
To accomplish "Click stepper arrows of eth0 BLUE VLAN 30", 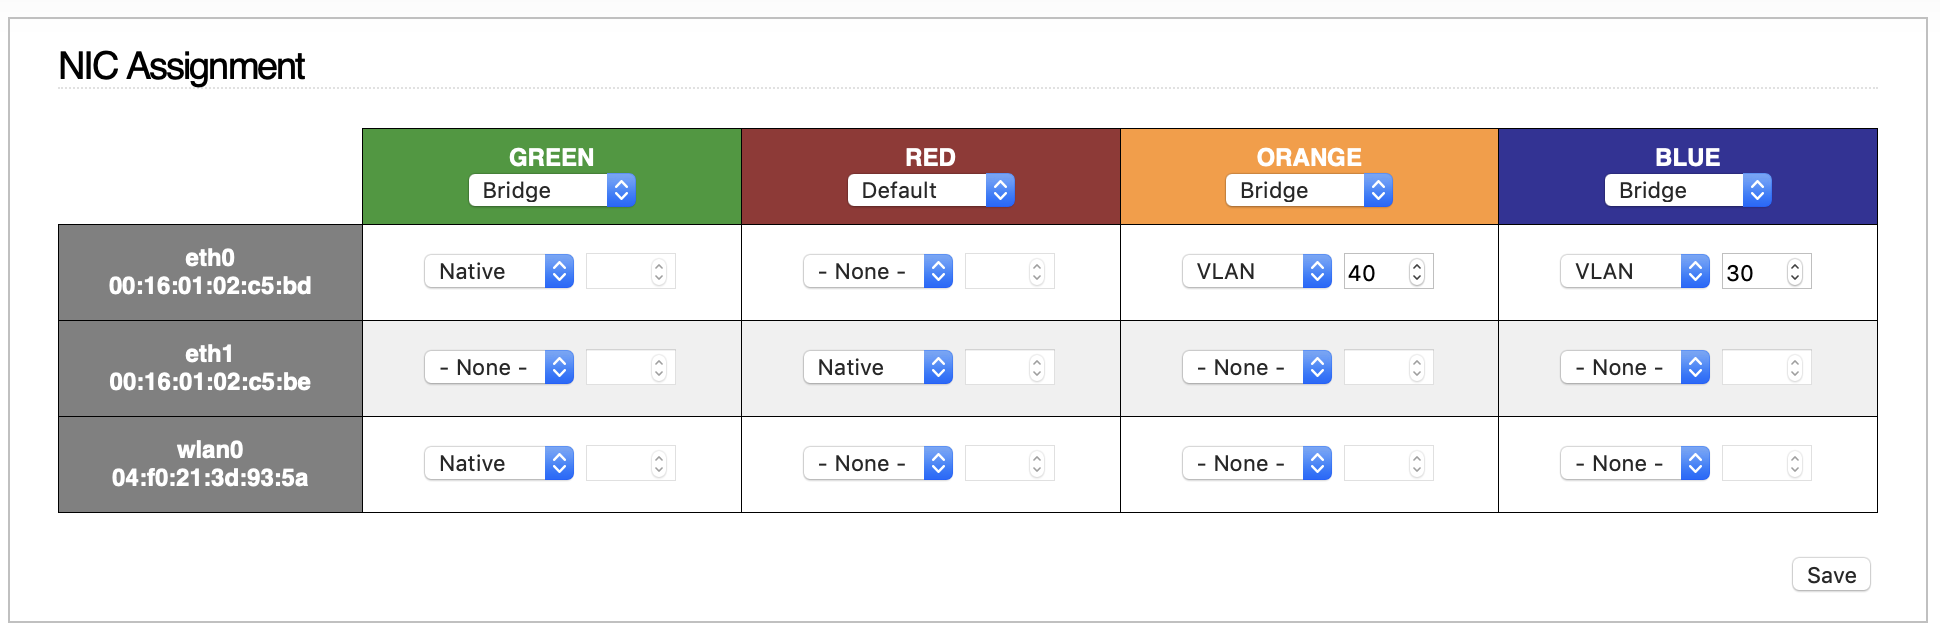I will [x=1795, y=272].
